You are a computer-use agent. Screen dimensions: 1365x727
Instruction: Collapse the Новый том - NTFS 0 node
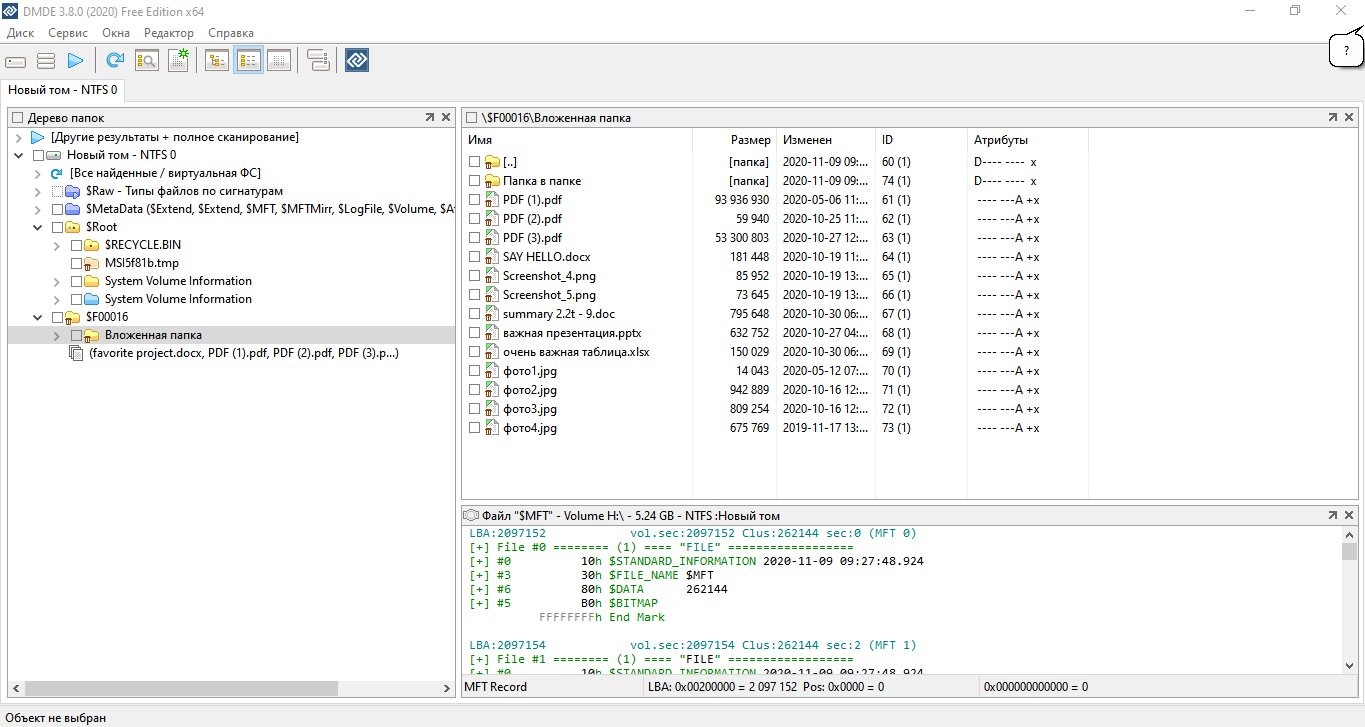click(x=19, y=155)
